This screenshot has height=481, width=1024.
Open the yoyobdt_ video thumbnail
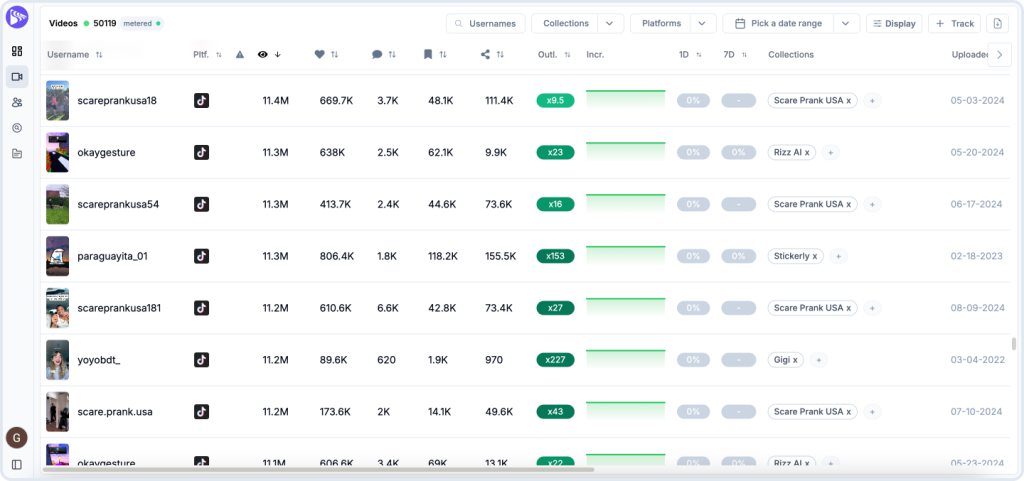click(x=58, y=360)
